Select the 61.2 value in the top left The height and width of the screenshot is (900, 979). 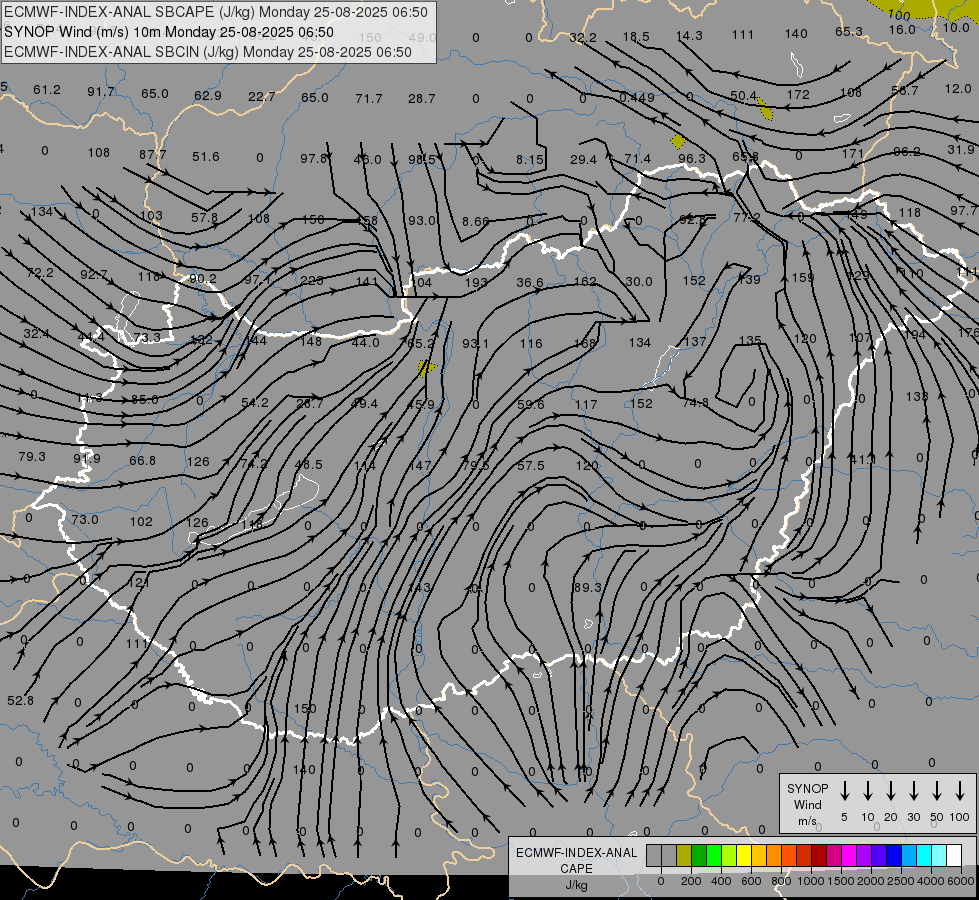[x=47, y=90]
